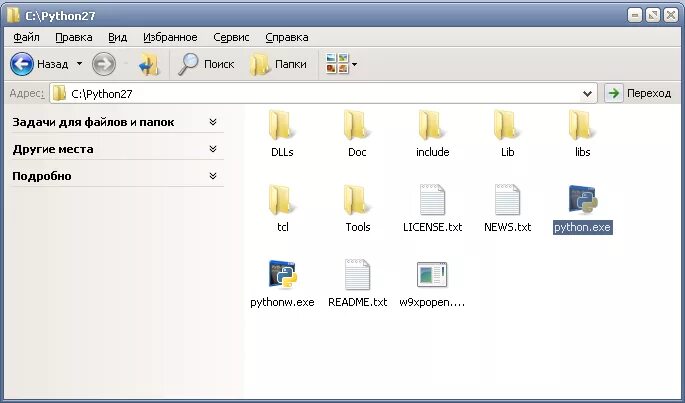
Task: Open the Избранное menu
Action: [x=170, y=37]
